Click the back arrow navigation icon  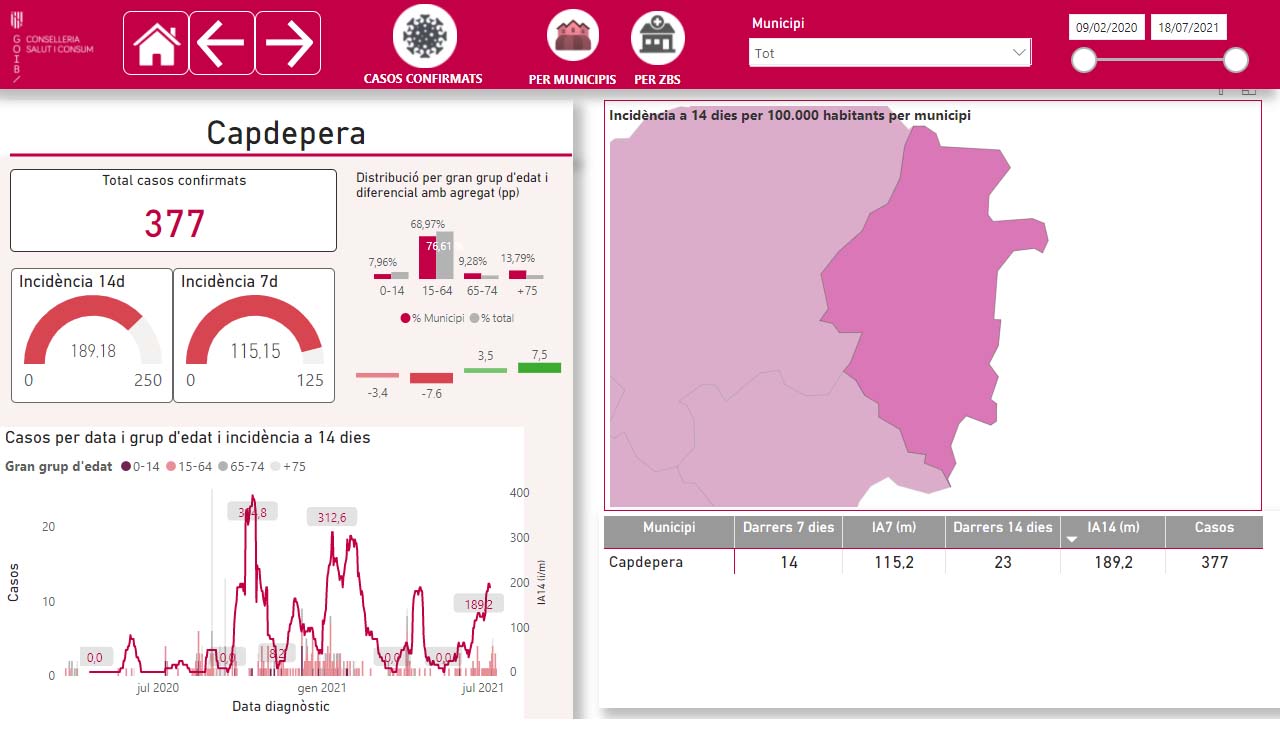coord(222,43)
